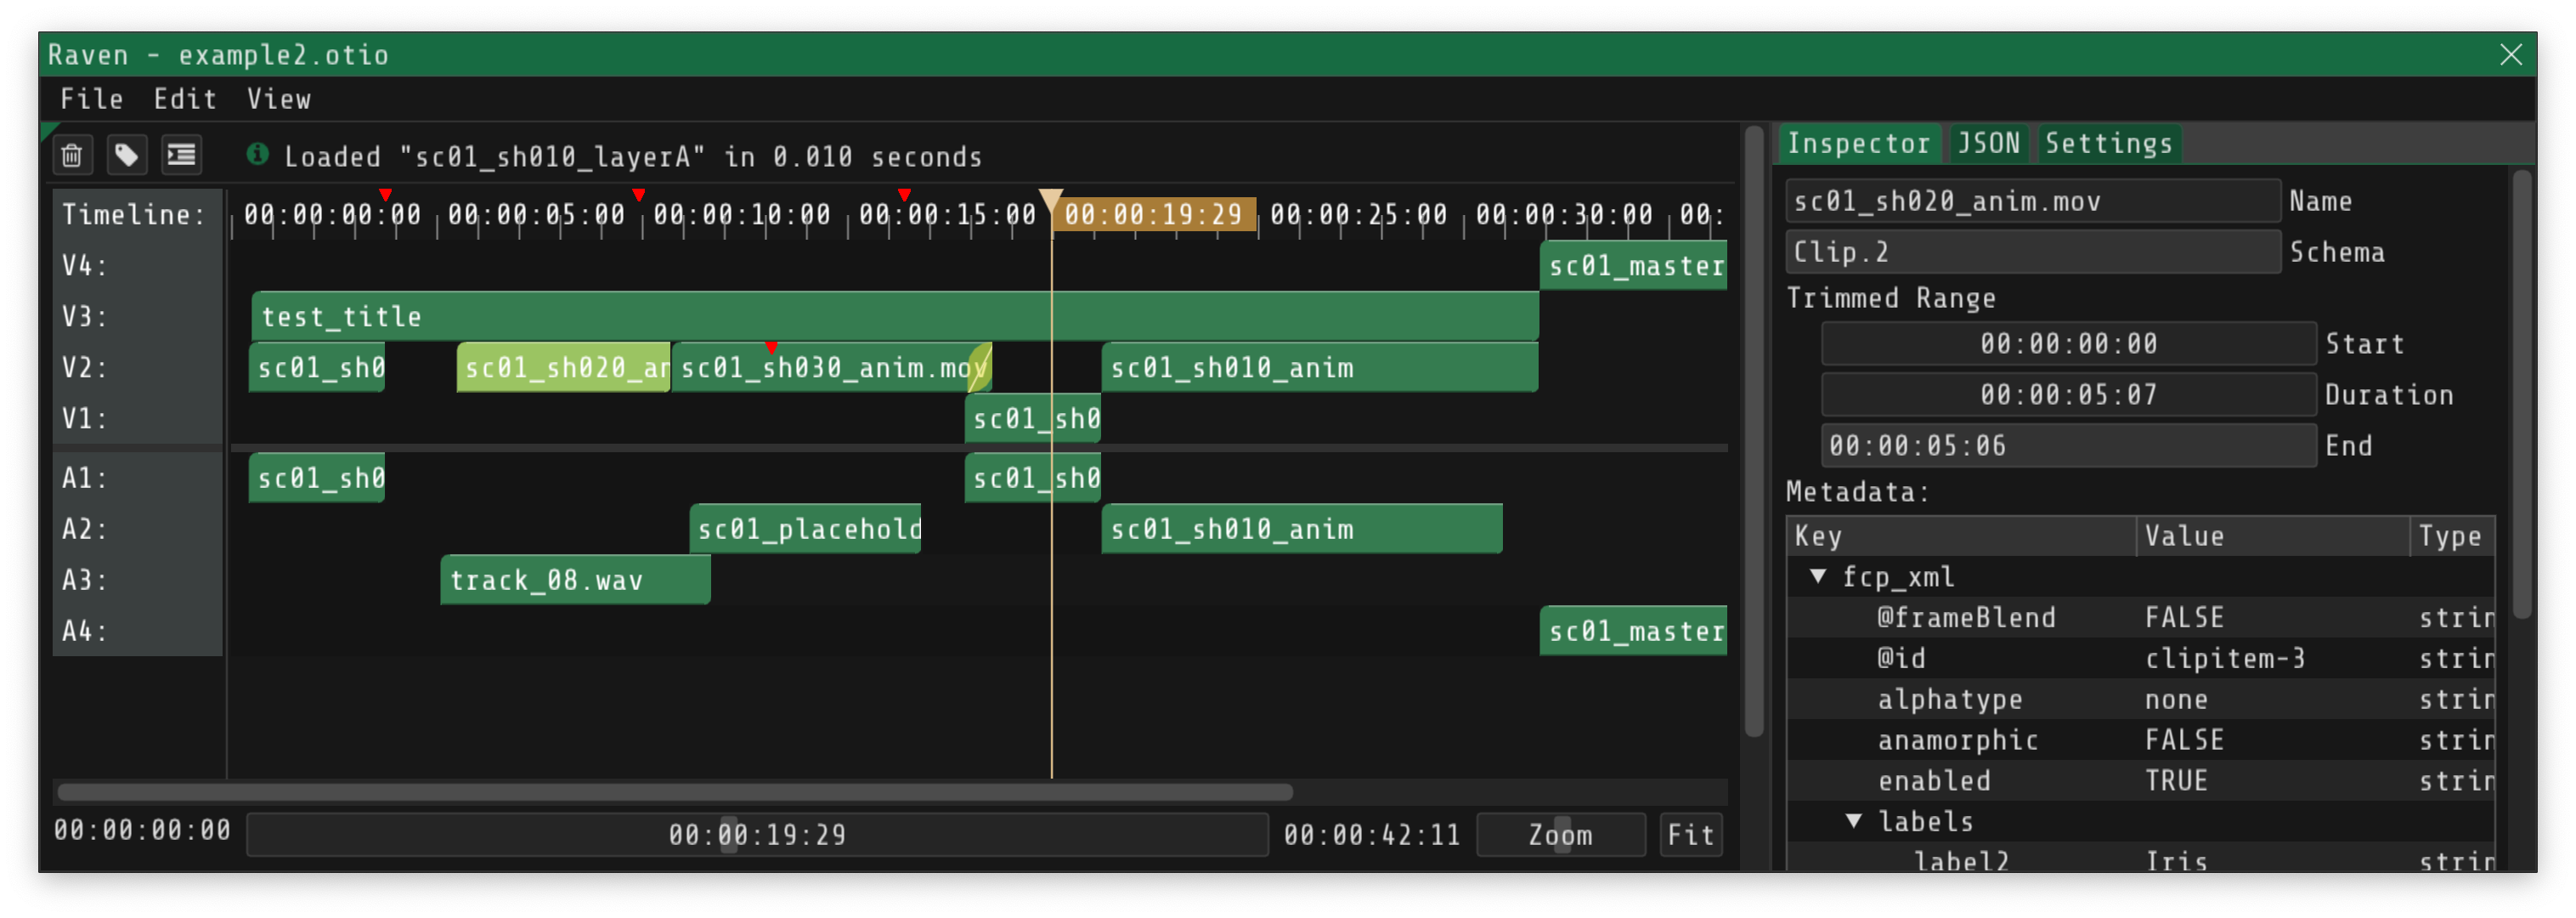Collapse the labels tree node
Image resolution: width=2576 pixels, height=918 pixels.
(1853, 821)
